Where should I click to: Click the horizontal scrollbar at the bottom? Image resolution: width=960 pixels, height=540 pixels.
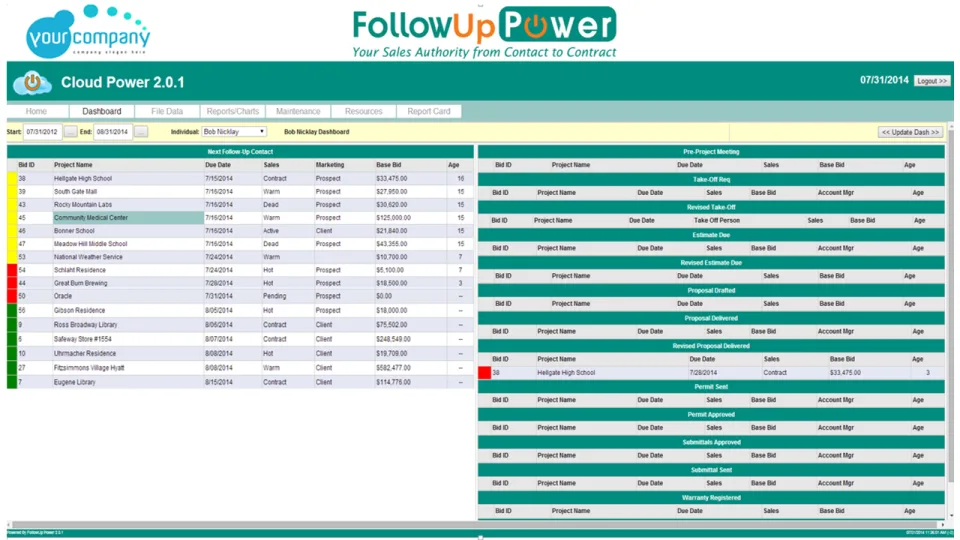[x=475, y=525]
